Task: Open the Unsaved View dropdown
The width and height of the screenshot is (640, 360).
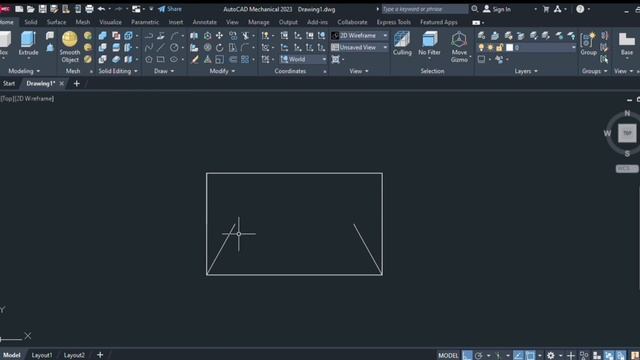Action: point(359,48)
